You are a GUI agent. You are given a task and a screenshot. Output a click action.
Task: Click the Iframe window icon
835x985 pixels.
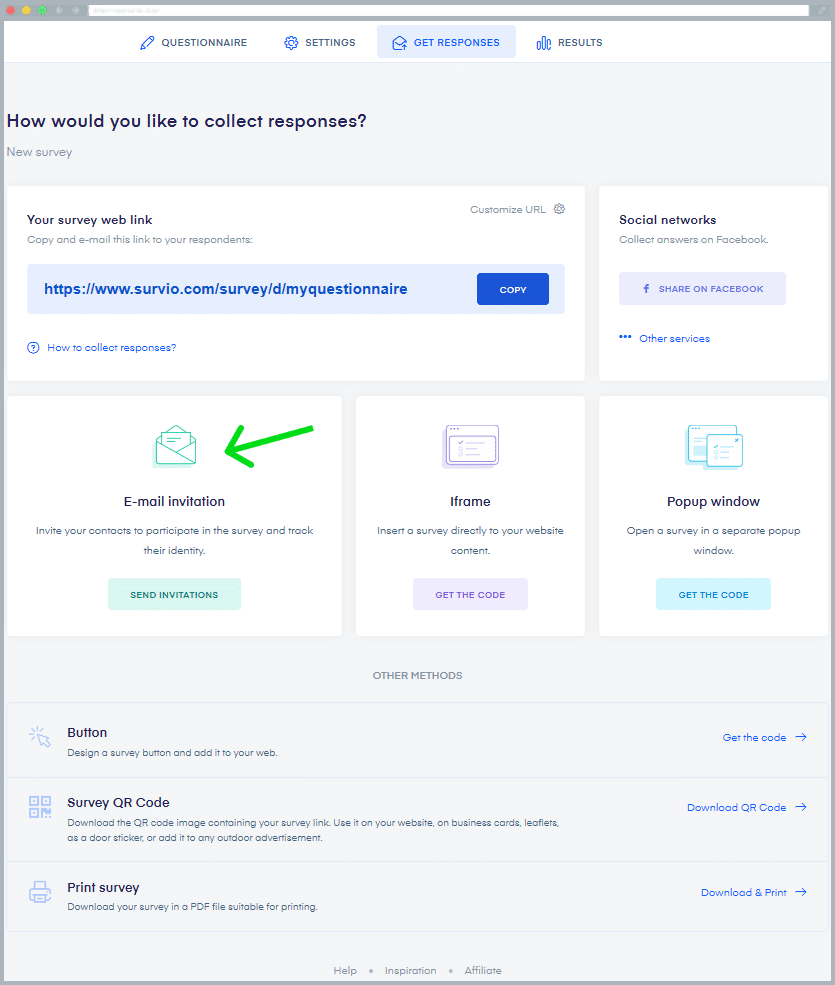tap(470, 445)
